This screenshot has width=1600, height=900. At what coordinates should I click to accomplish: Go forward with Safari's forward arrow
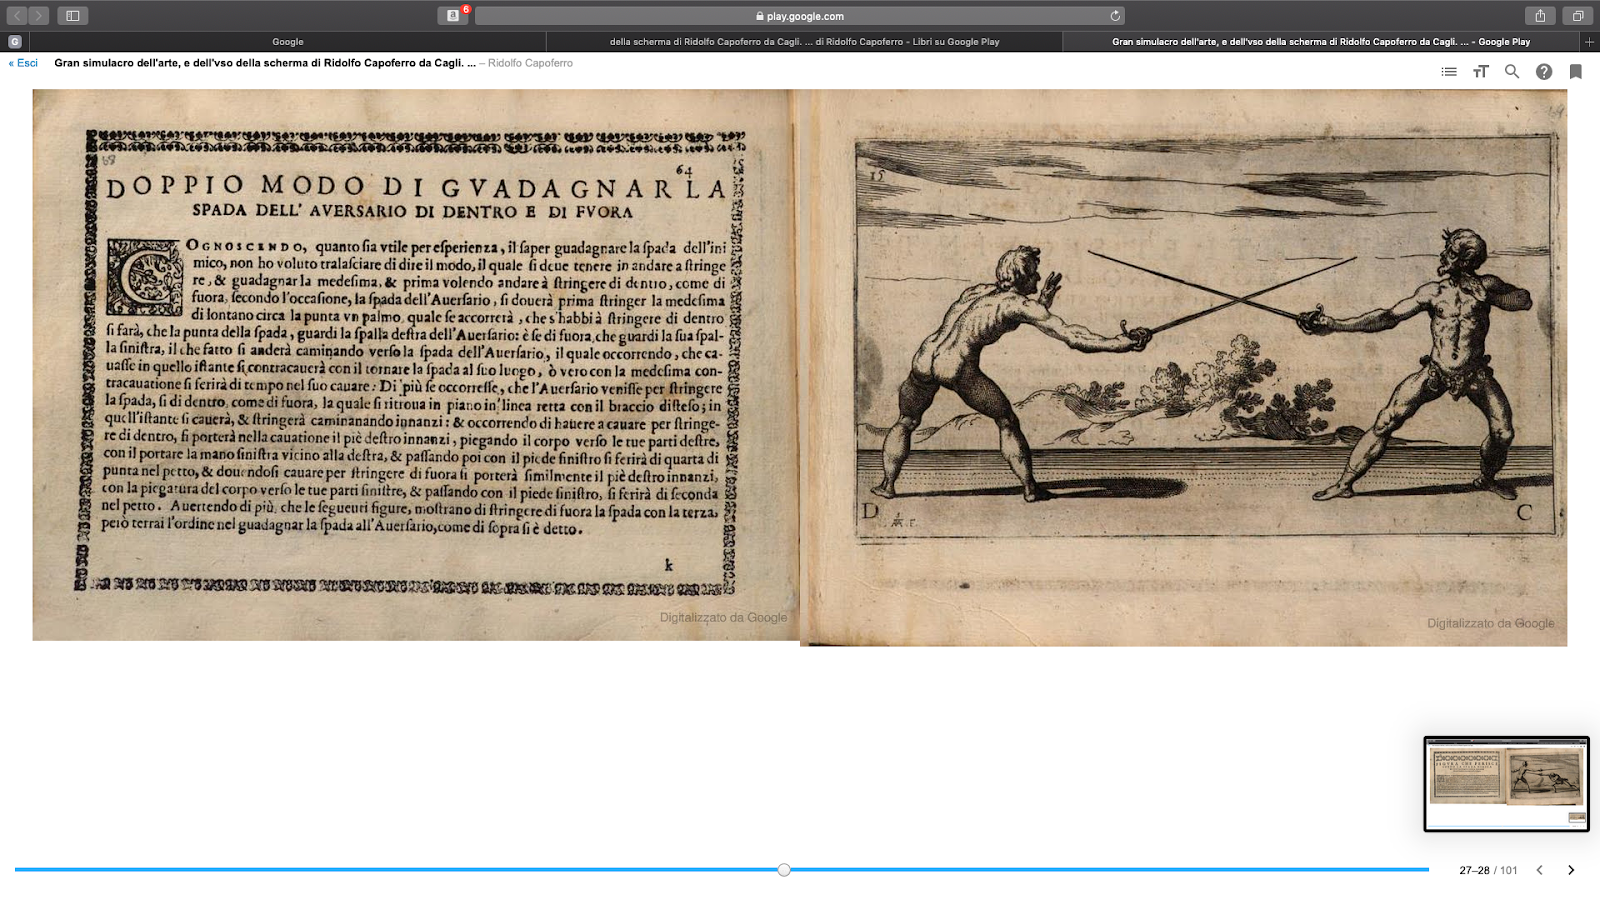point(39,16)
